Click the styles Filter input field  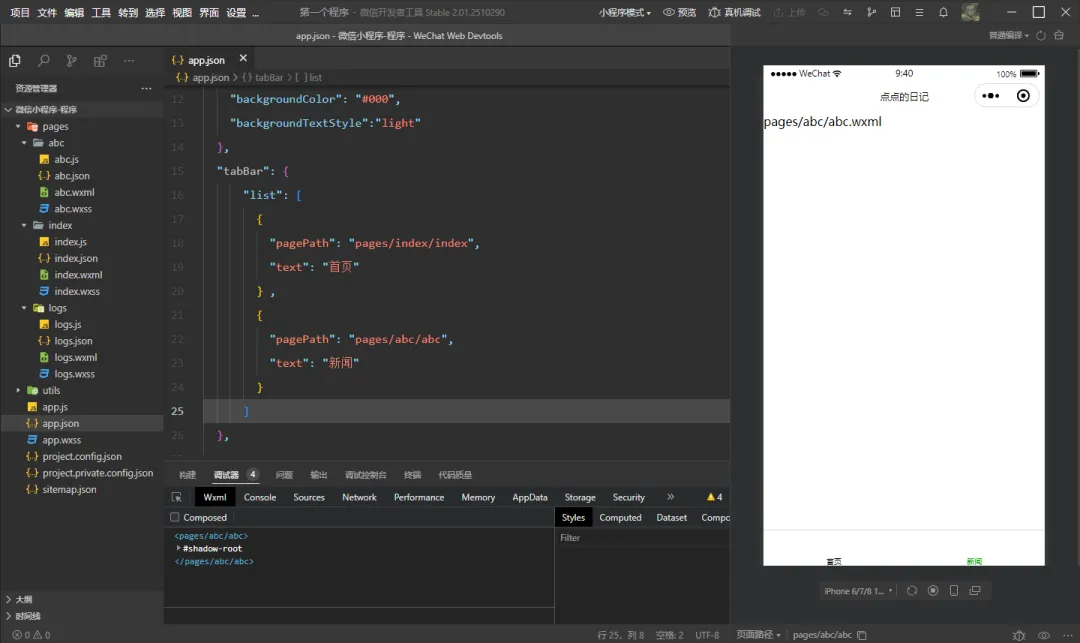tap(642, 538)
